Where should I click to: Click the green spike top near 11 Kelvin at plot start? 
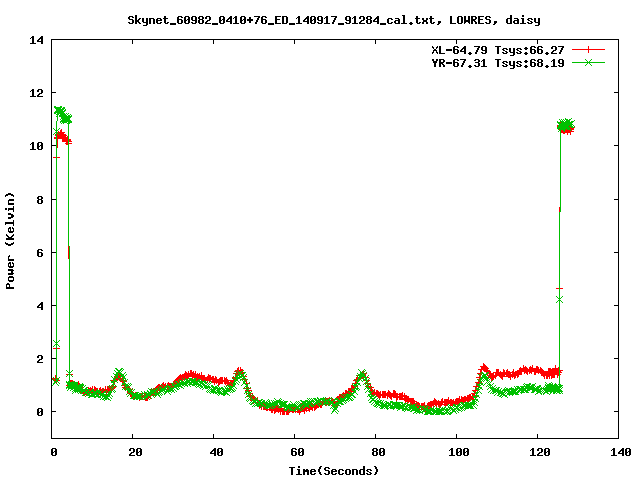tap(61, 111)
